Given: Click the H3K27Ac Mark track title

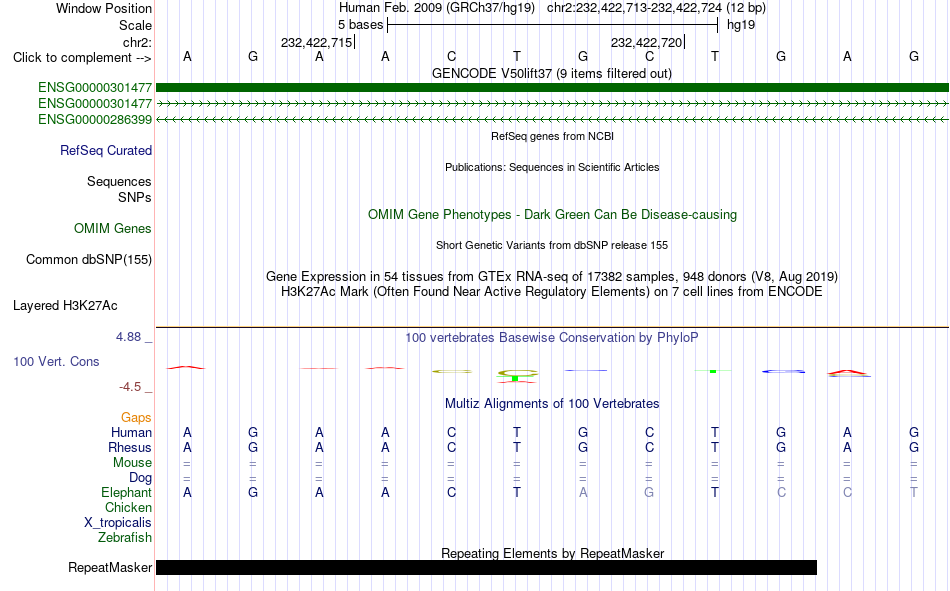Looking at the screenshot, I should (552, 292).
